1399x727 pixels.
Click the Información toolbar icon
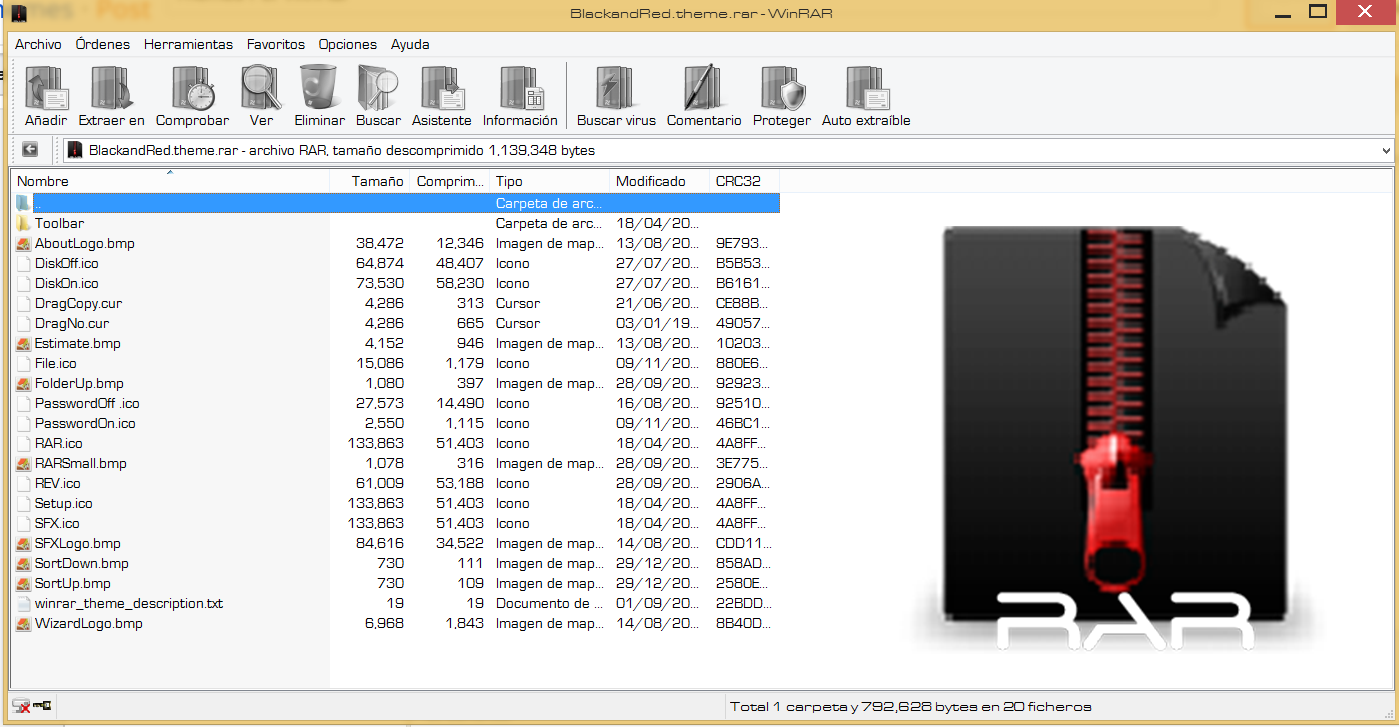pyautogui.click(x=520, y=88)
